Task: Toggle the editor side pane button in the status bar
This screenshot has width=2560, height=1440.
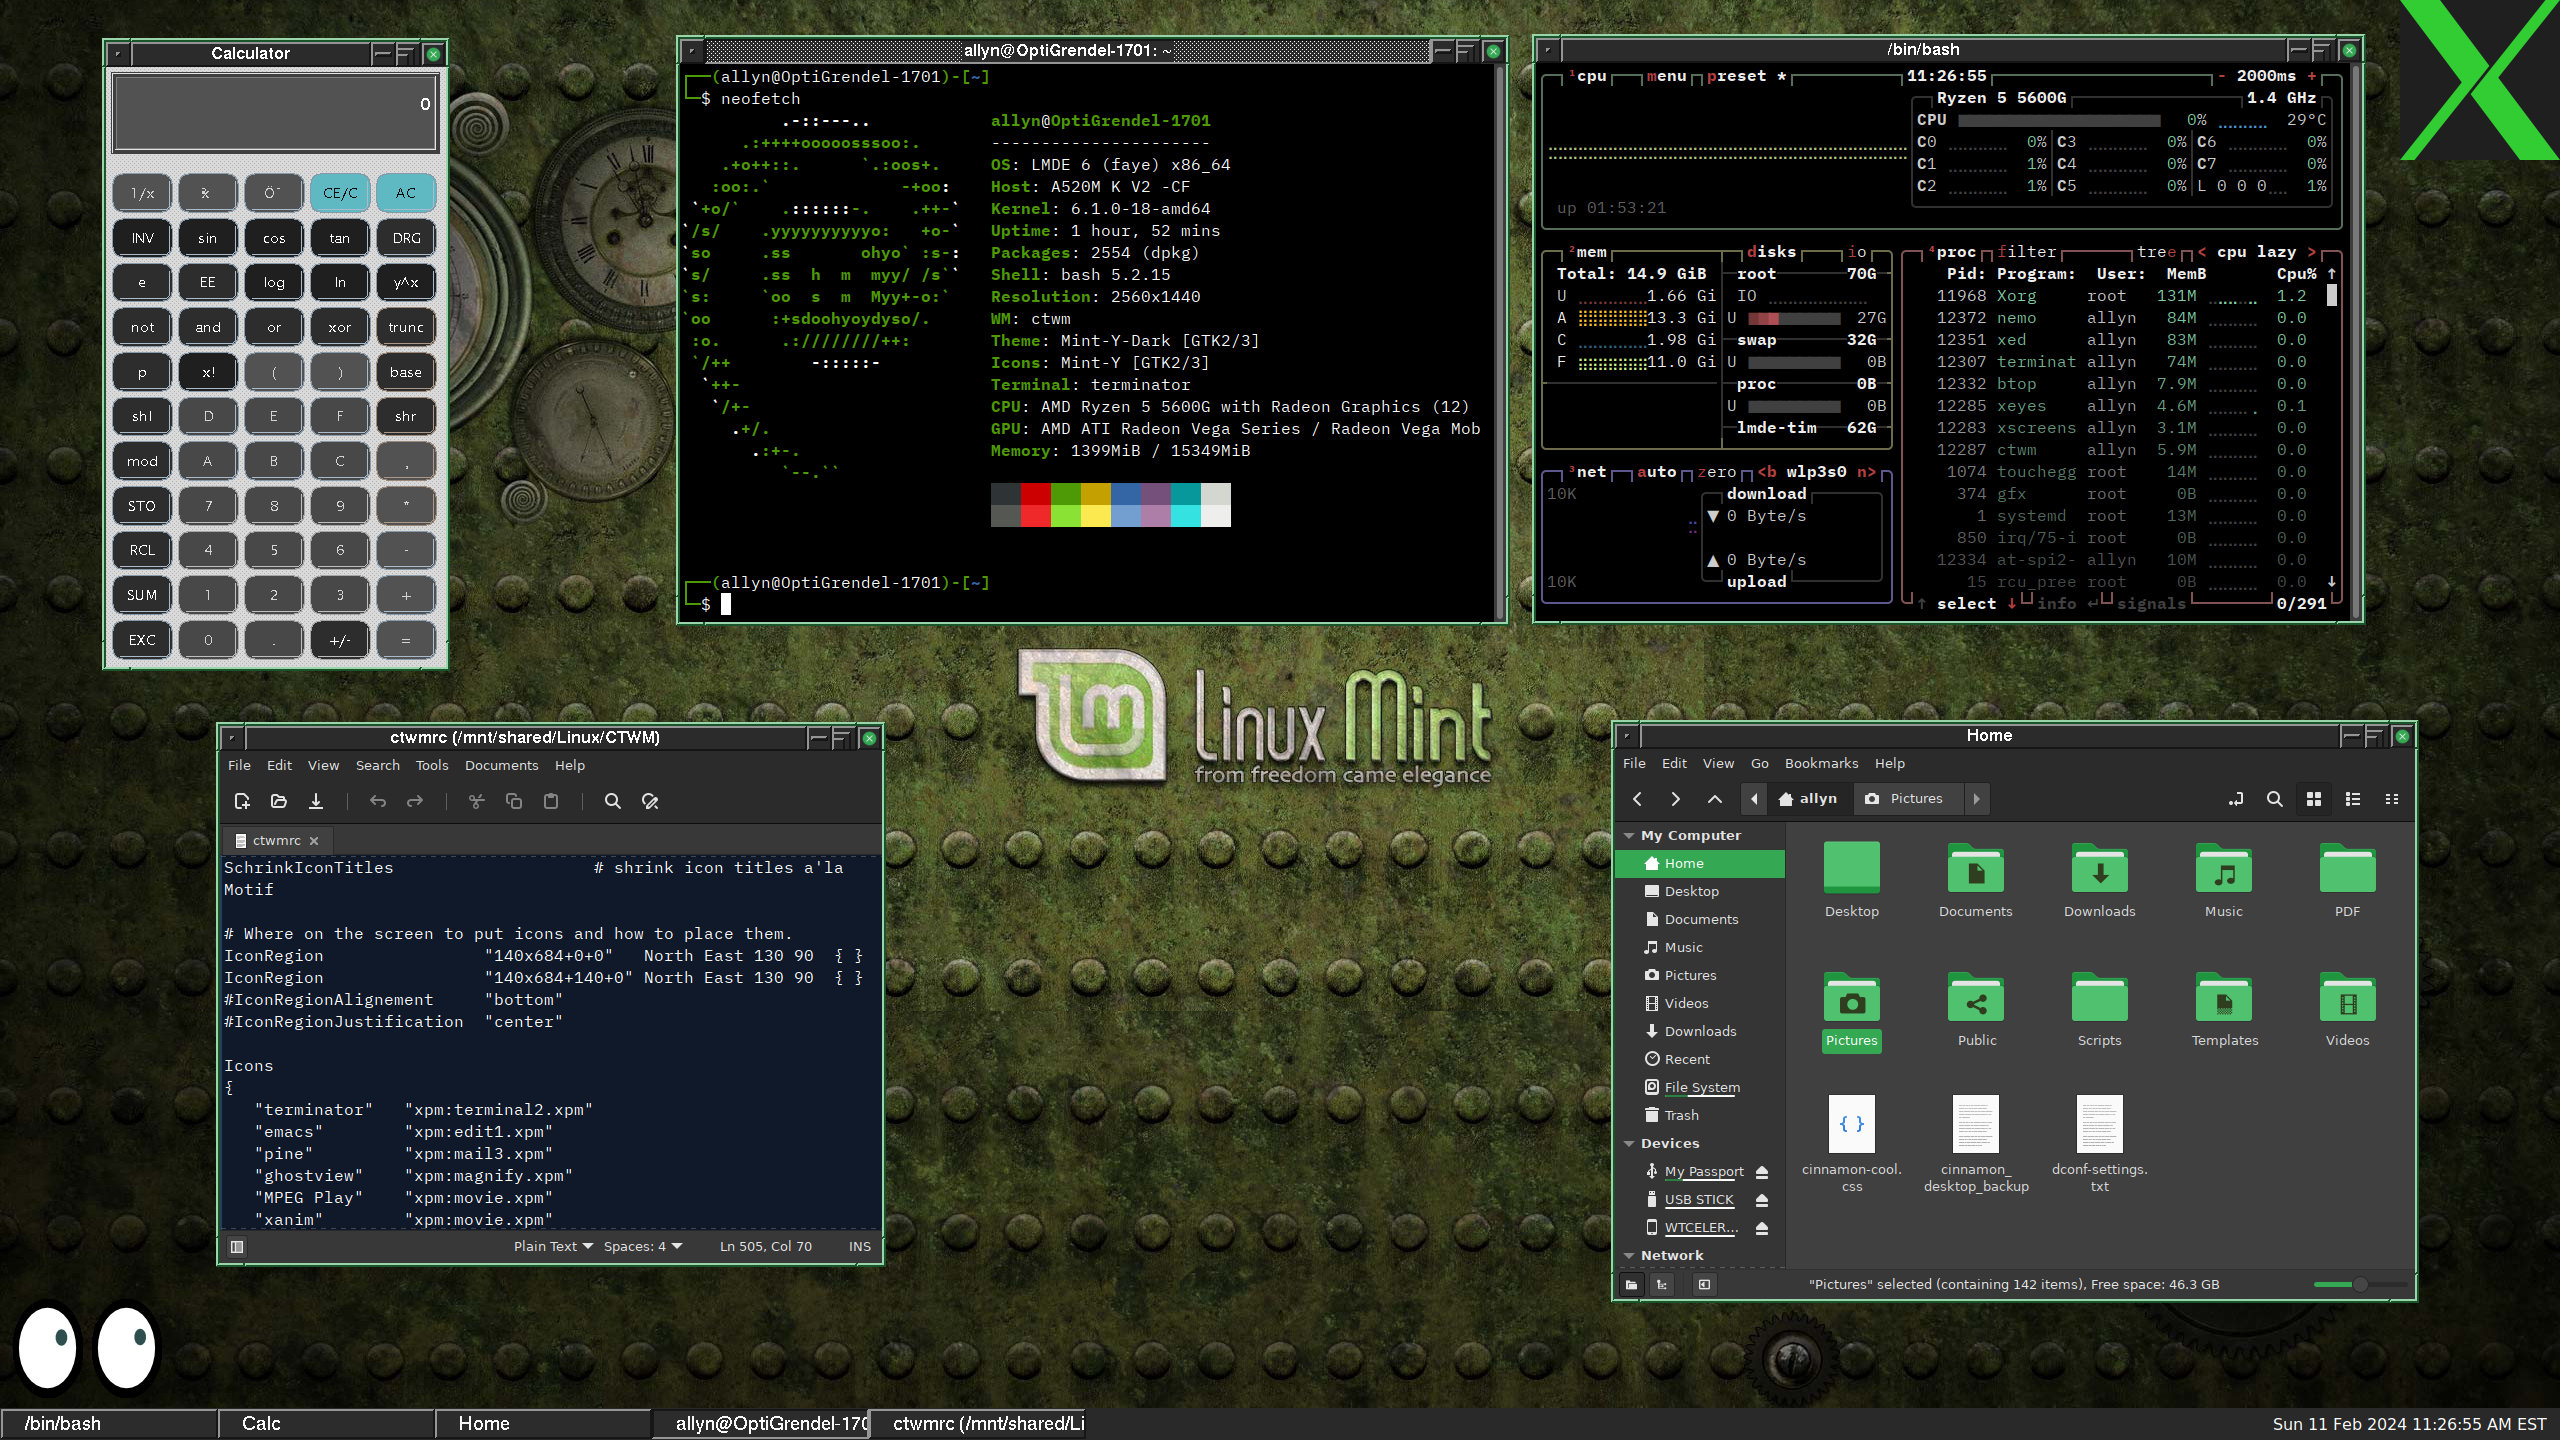Action: pos(237,1246)
